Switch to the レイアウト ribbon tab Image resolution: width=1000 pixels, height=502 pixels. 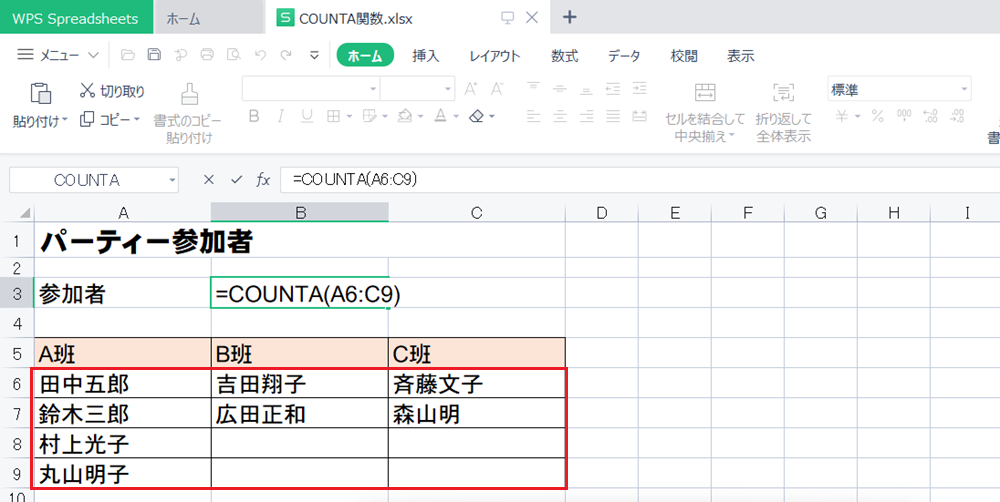495,55
